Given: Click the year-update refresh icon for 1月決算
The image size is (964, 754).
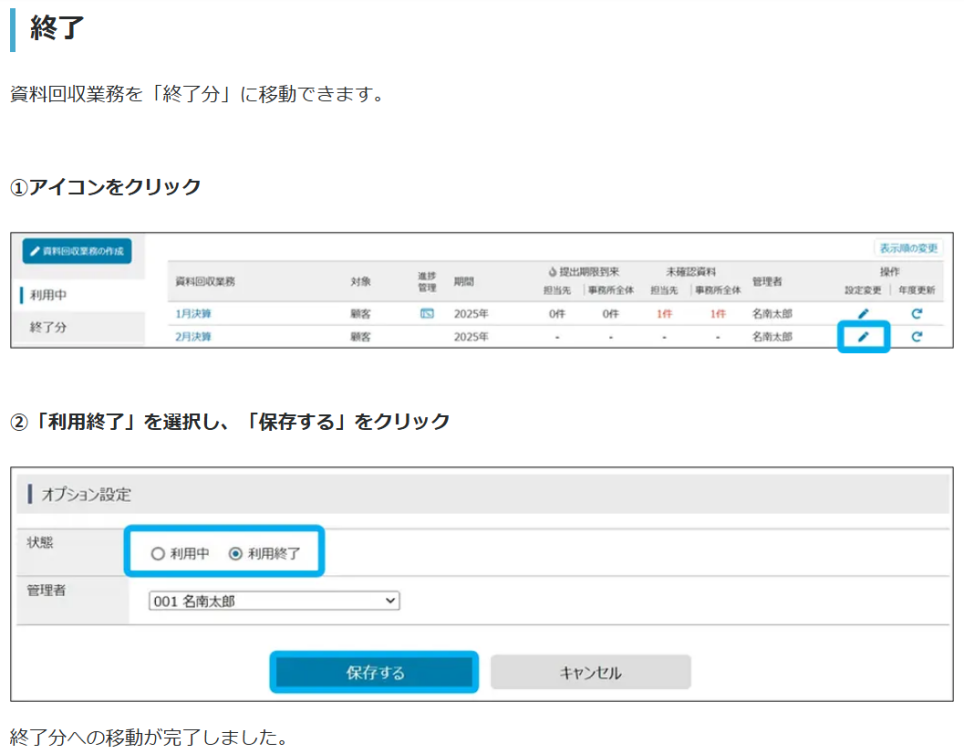Looking at the screenshot, I should (x=916, y=313).
